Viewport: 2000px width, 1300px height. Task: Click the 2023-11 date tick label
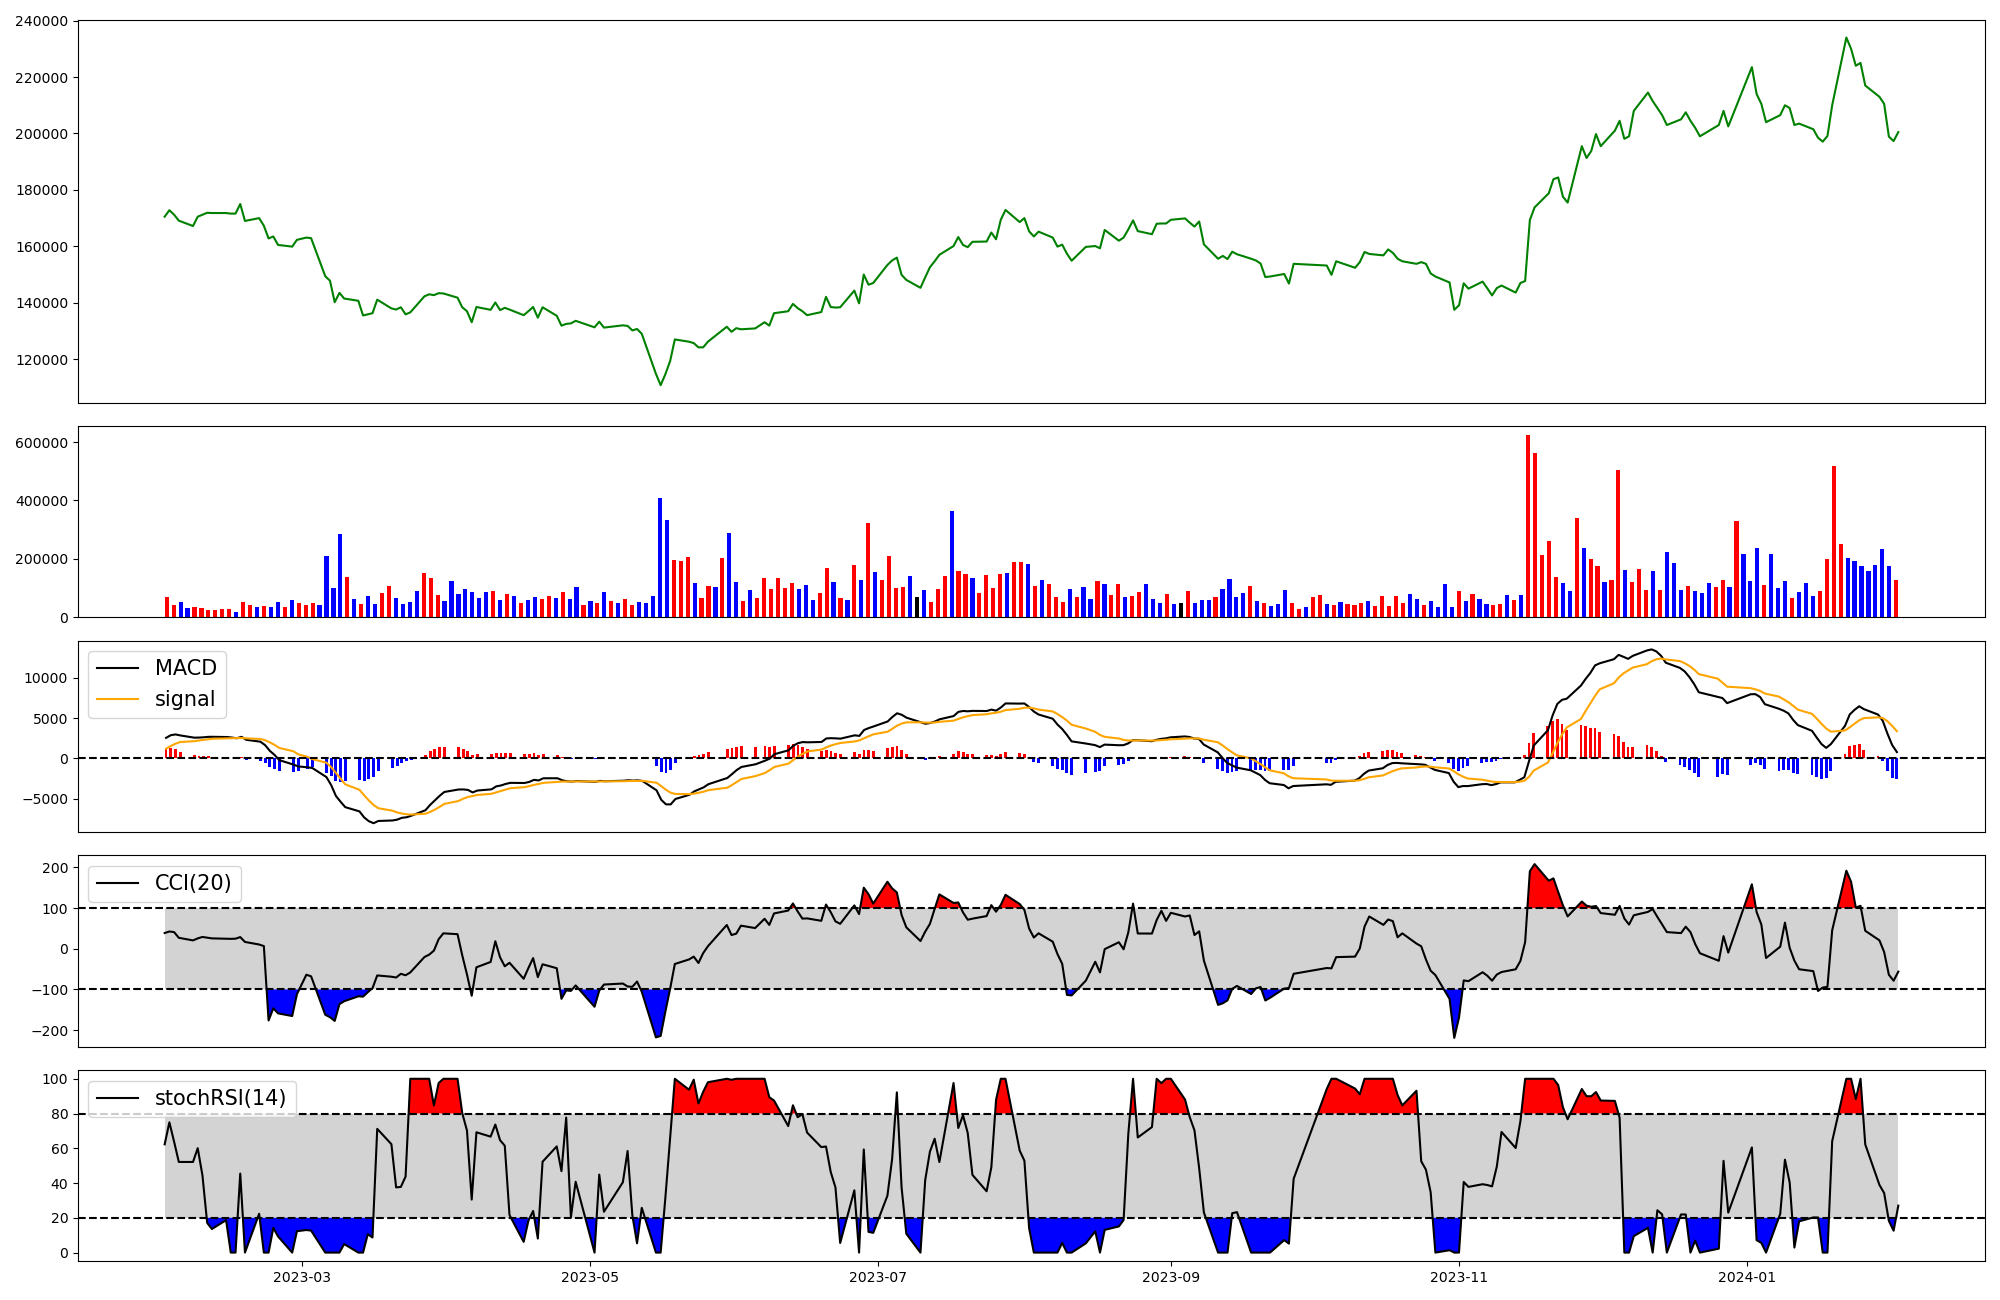(x=1459, y=1277)
